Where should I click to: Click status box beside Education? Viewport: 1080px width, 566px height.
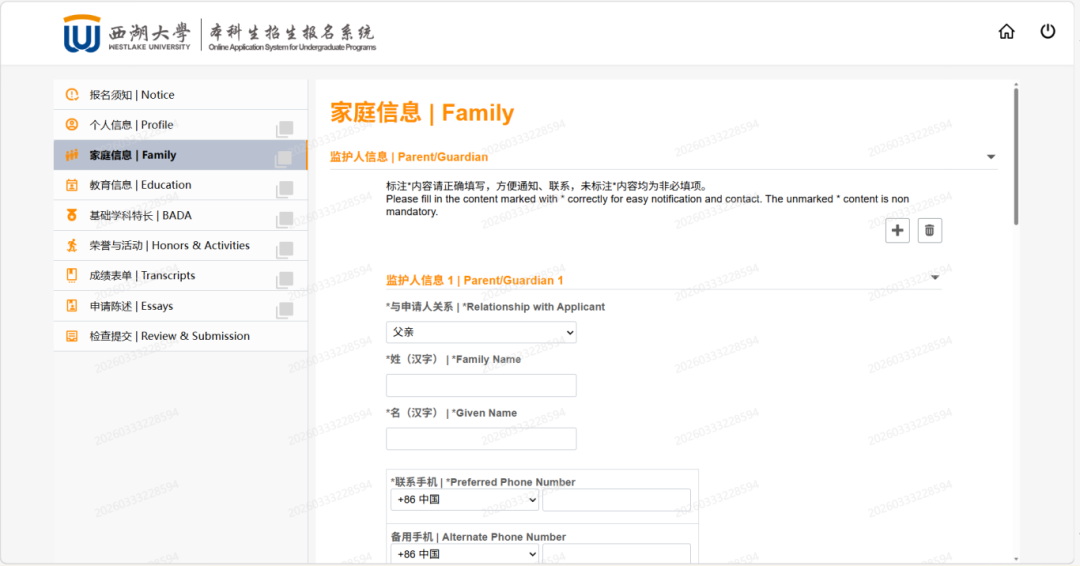tap(284, 189)
